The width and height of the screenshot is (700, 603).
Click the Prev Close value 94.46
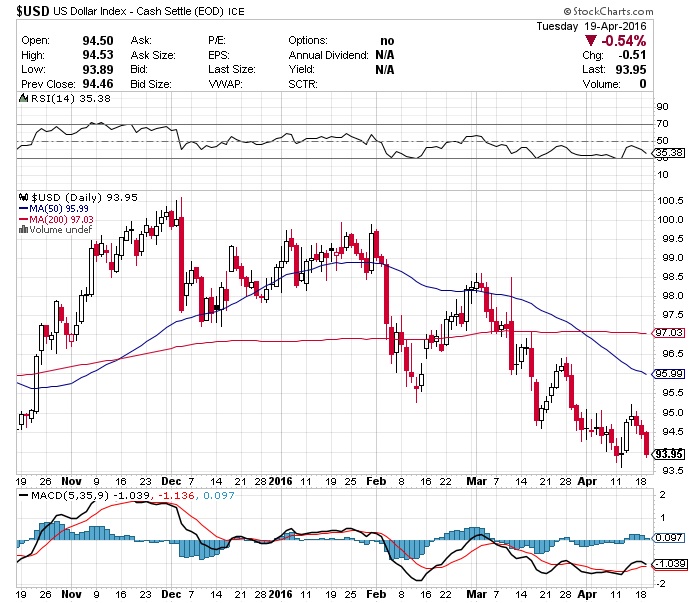98,84
